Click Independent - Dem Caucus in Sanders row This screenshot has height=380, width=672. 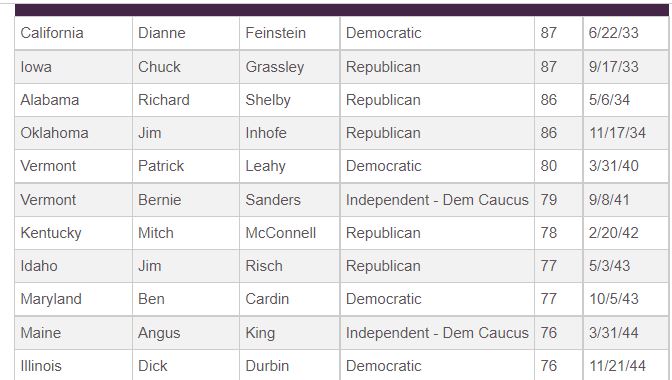coord(437,200)
